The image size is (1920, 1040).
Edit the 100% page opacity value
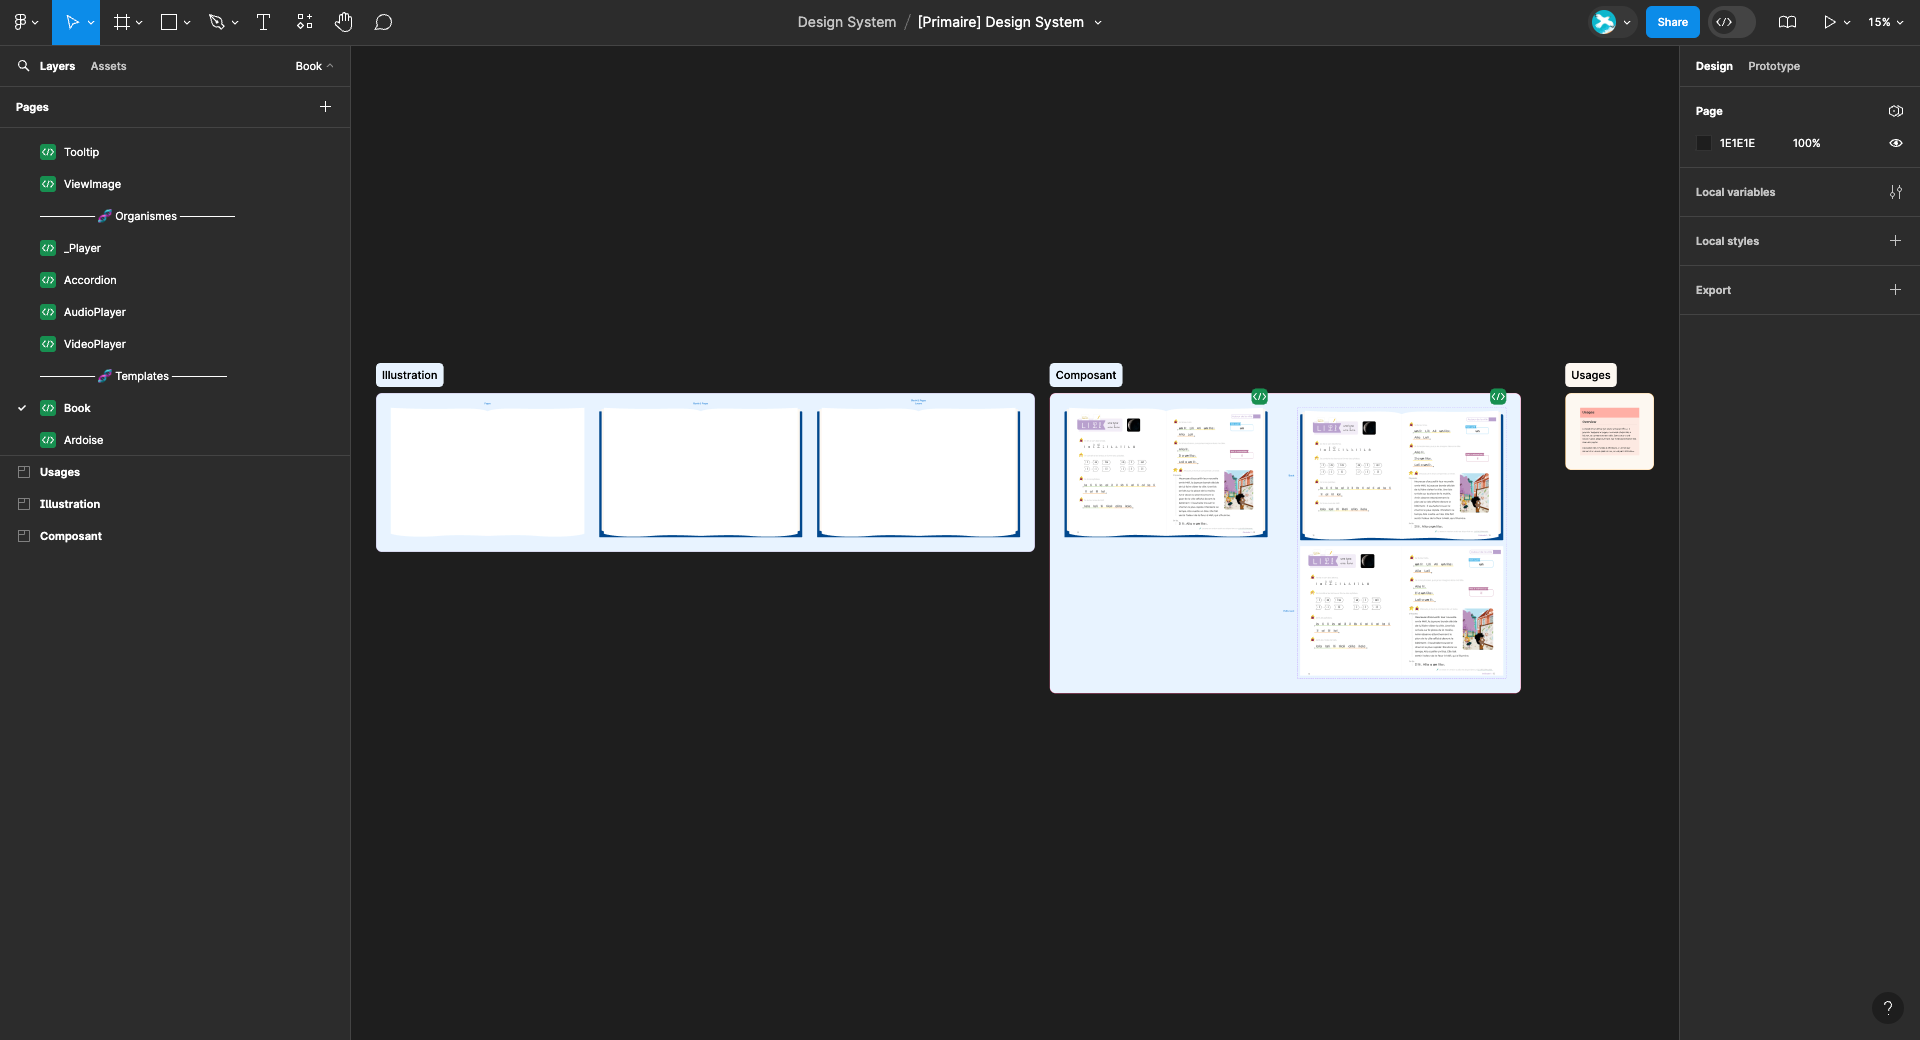tap(1806, 143)
